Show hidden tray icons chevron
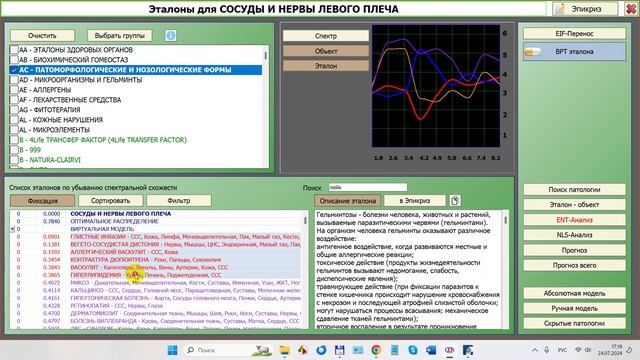640x360 pixels. point(535,350)
